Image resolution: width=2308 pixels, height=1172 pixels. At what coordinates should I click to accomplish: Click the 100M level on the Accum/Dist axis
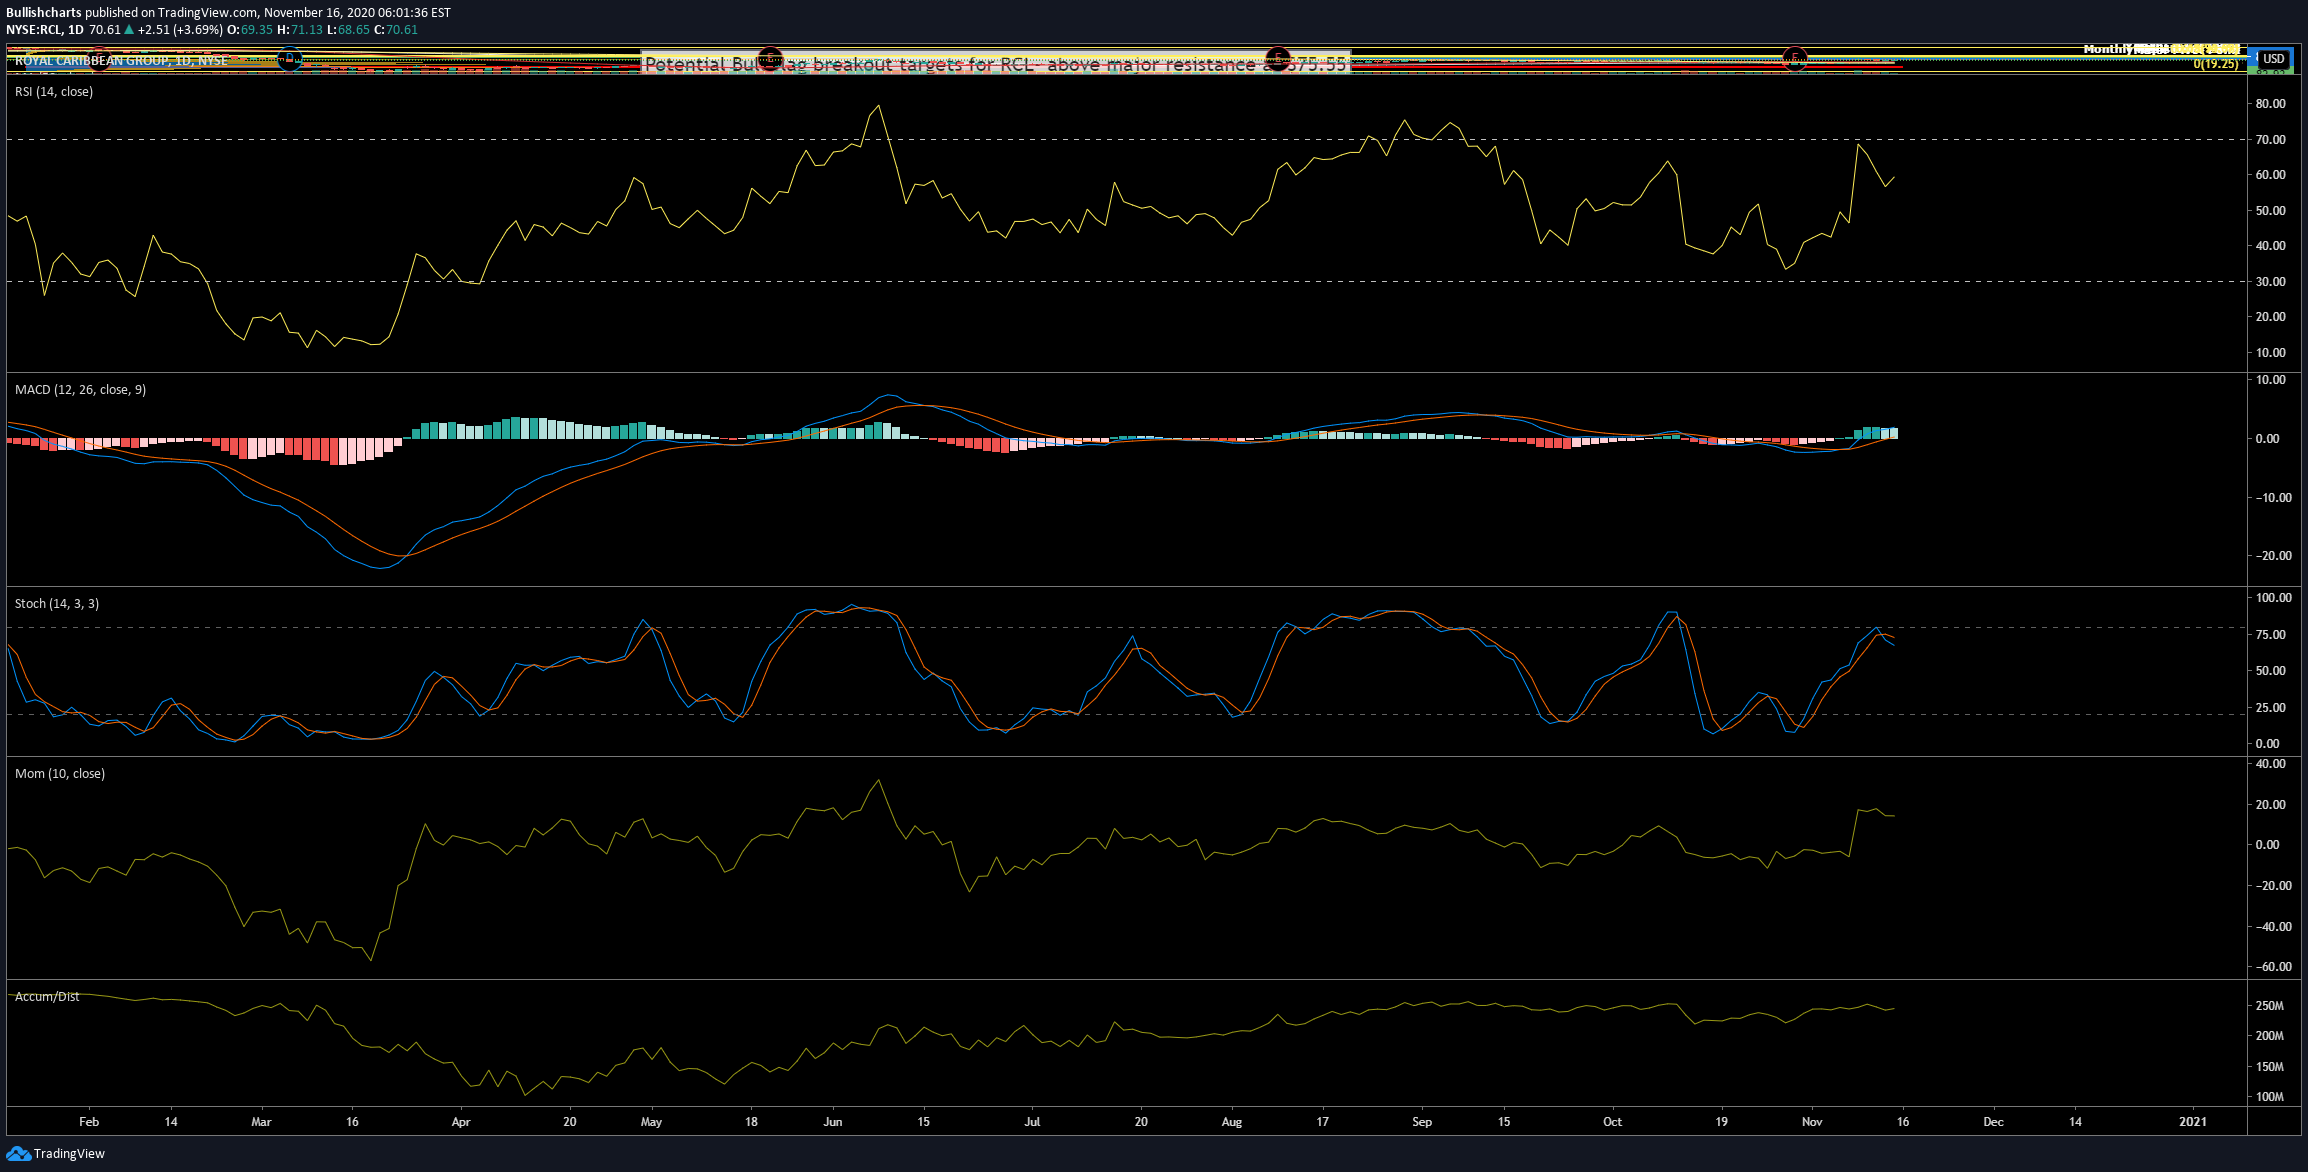(x=2270, y=1097)
